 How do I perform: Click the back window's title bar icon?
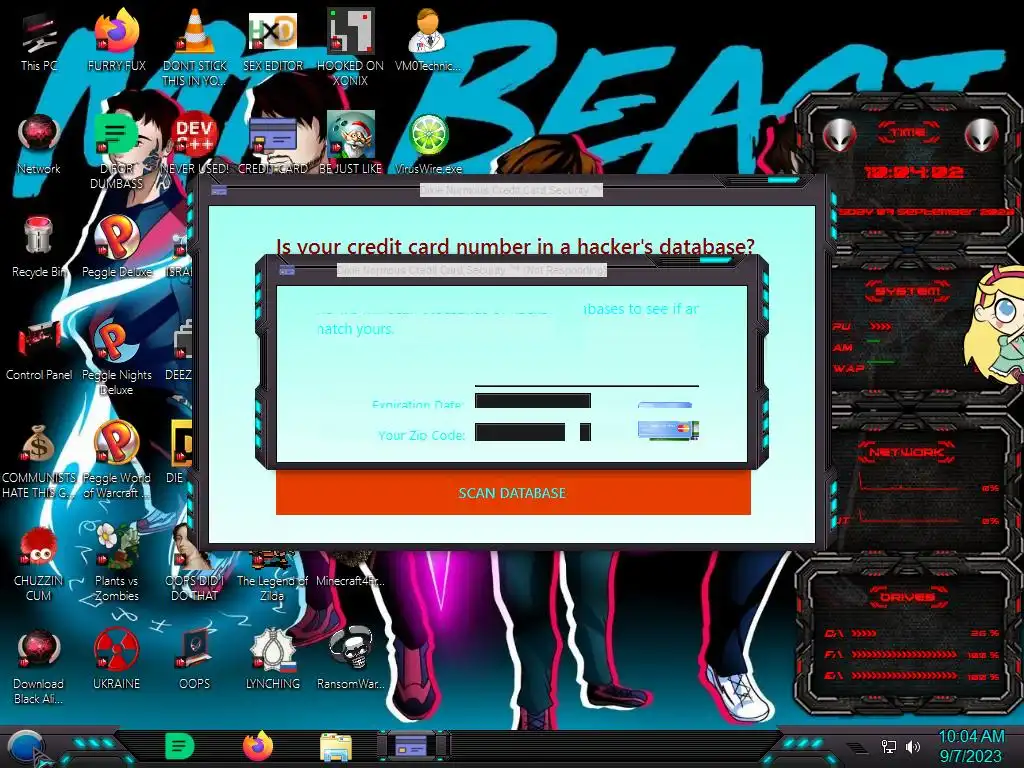pyautogui.click(x=219, y=191)
